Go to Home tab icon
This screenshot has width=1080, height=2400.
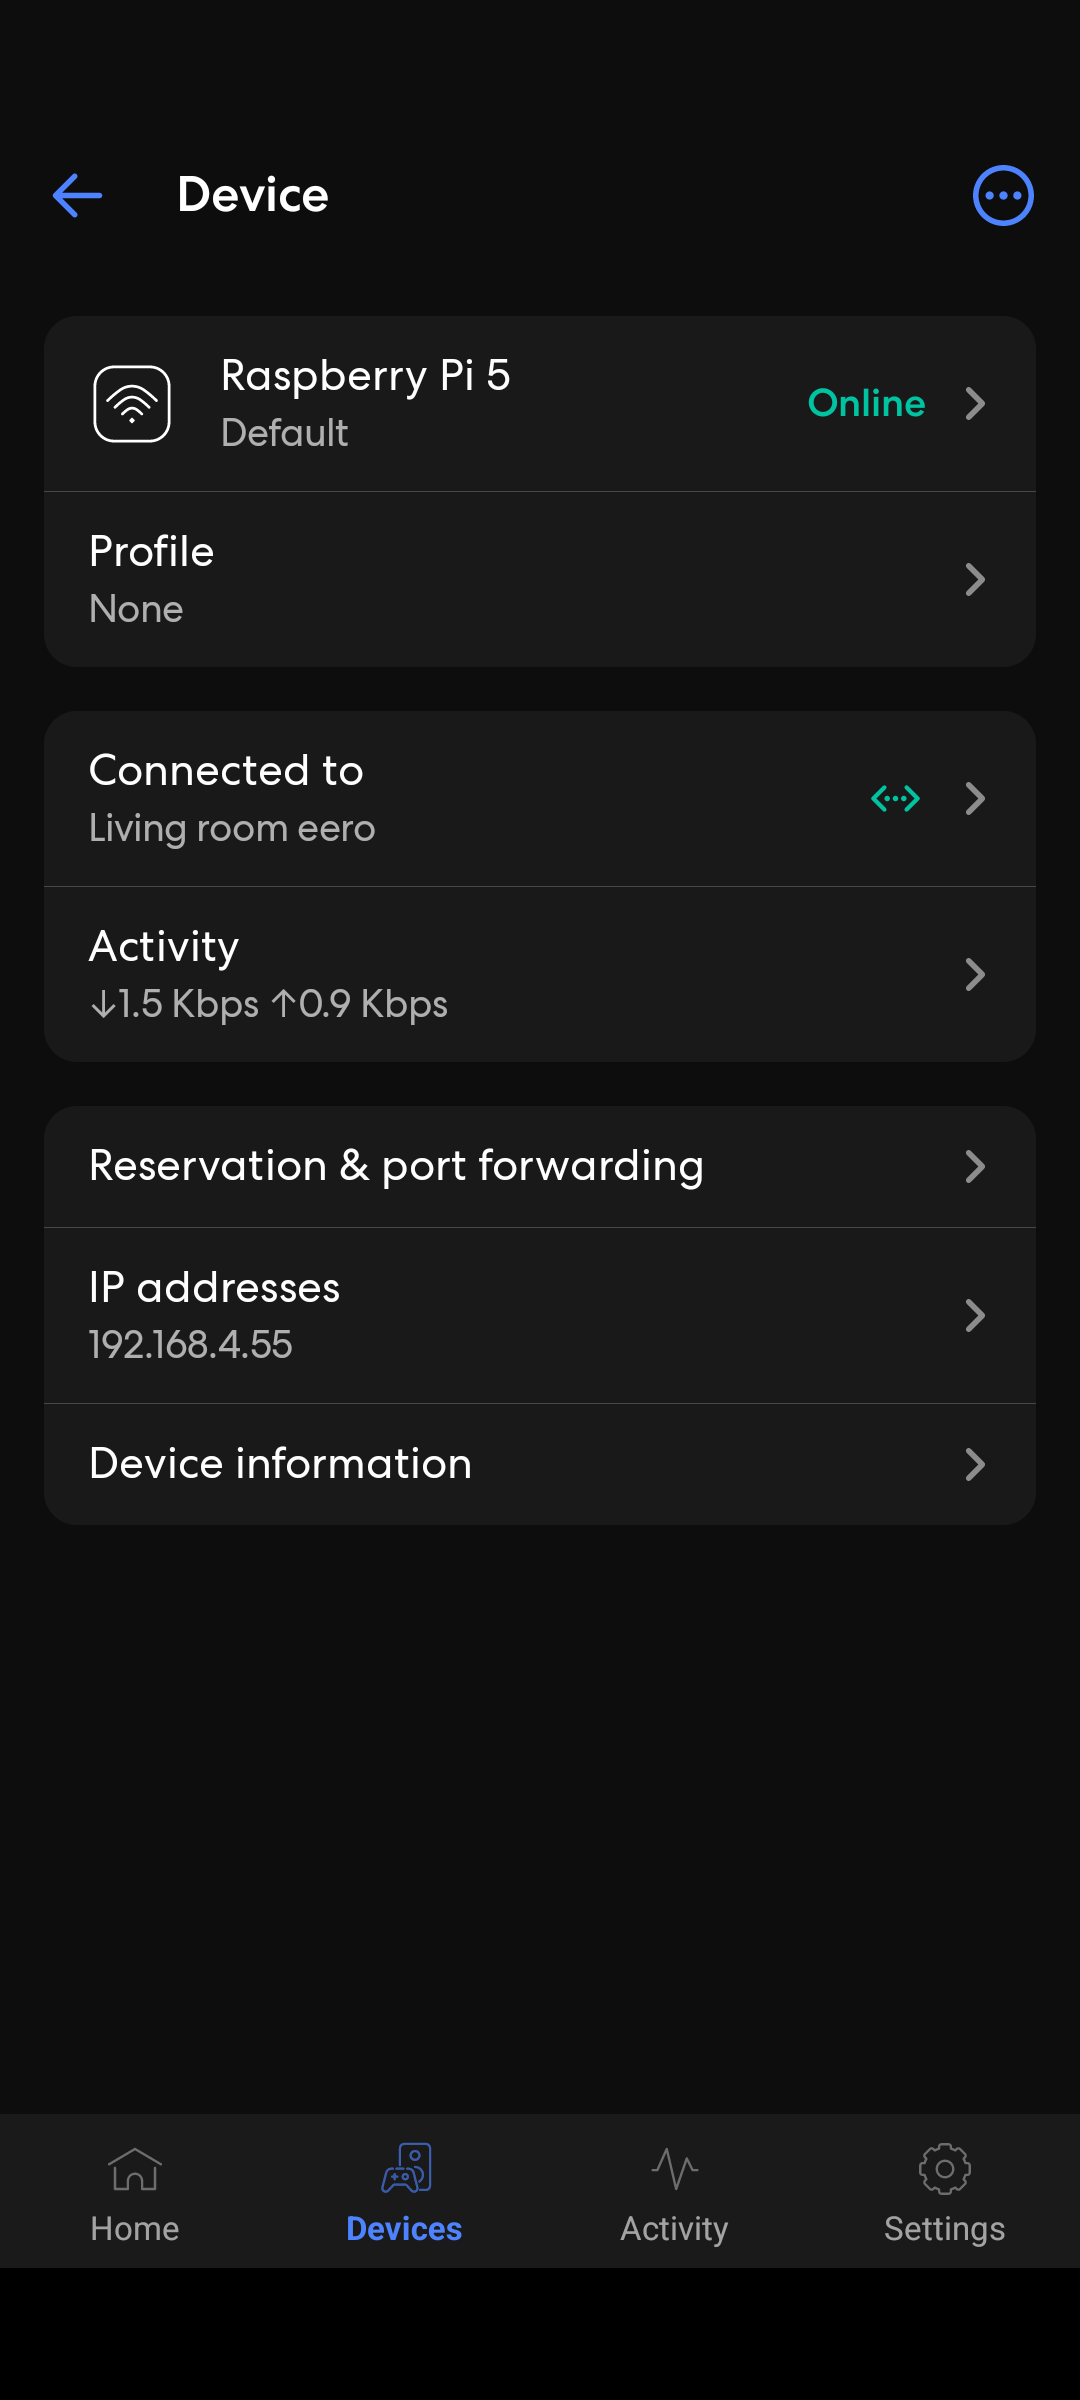tap(135, 2168)
